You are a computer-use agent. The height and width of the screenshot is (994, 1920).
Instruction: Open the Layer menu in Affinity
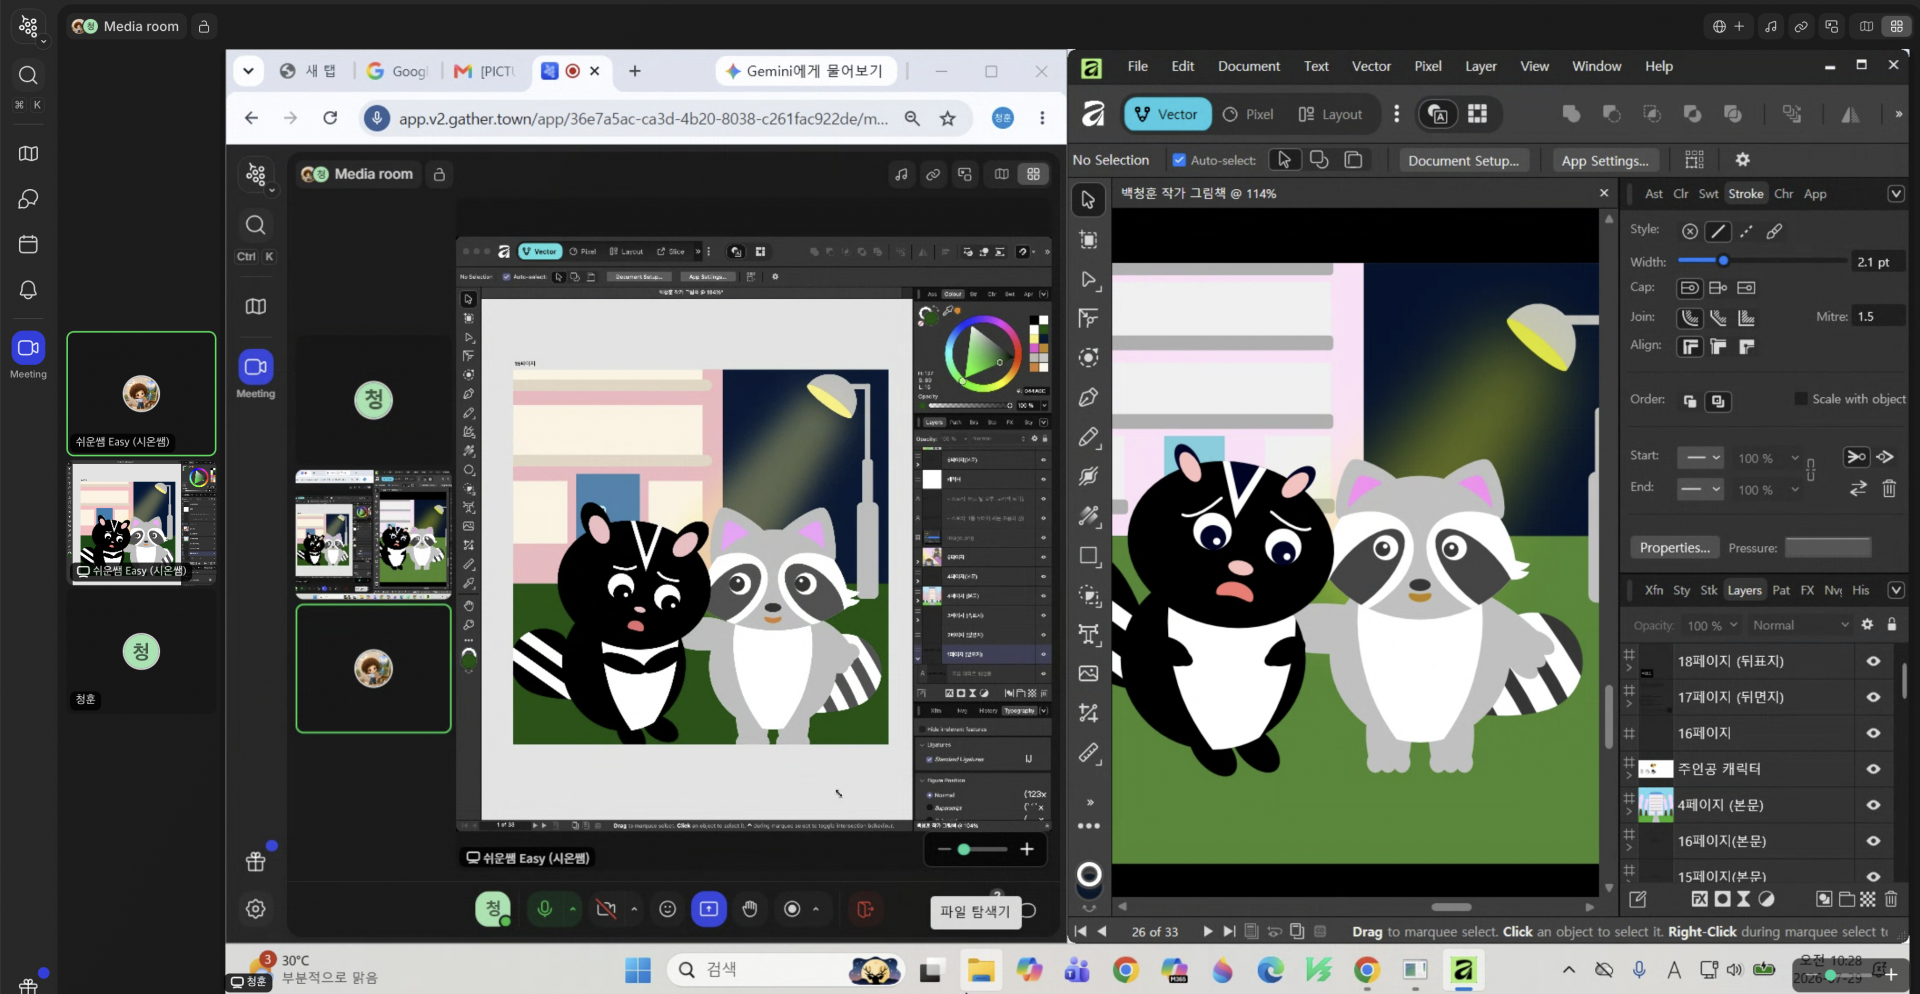[1480, 66]
